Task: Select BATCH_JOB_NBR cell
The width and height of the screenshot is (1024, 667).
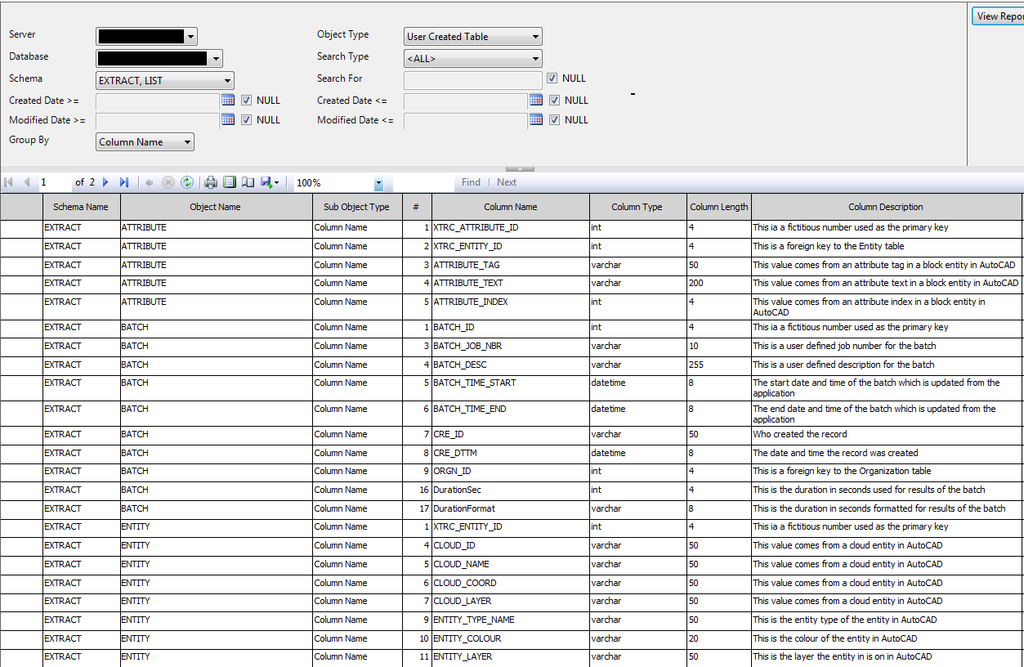Action: (x=510, y=346)
